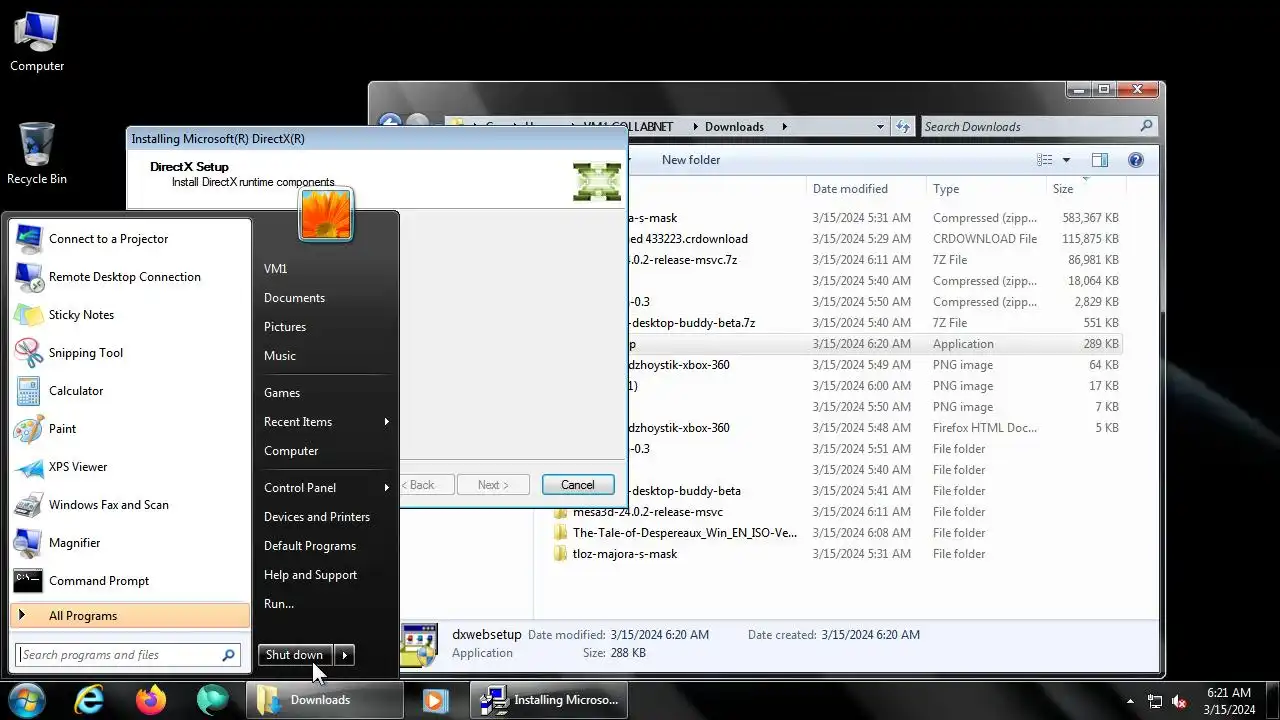Sort by Date modified column header
This screenshot has width=1280, height=720.
point(850,189)
